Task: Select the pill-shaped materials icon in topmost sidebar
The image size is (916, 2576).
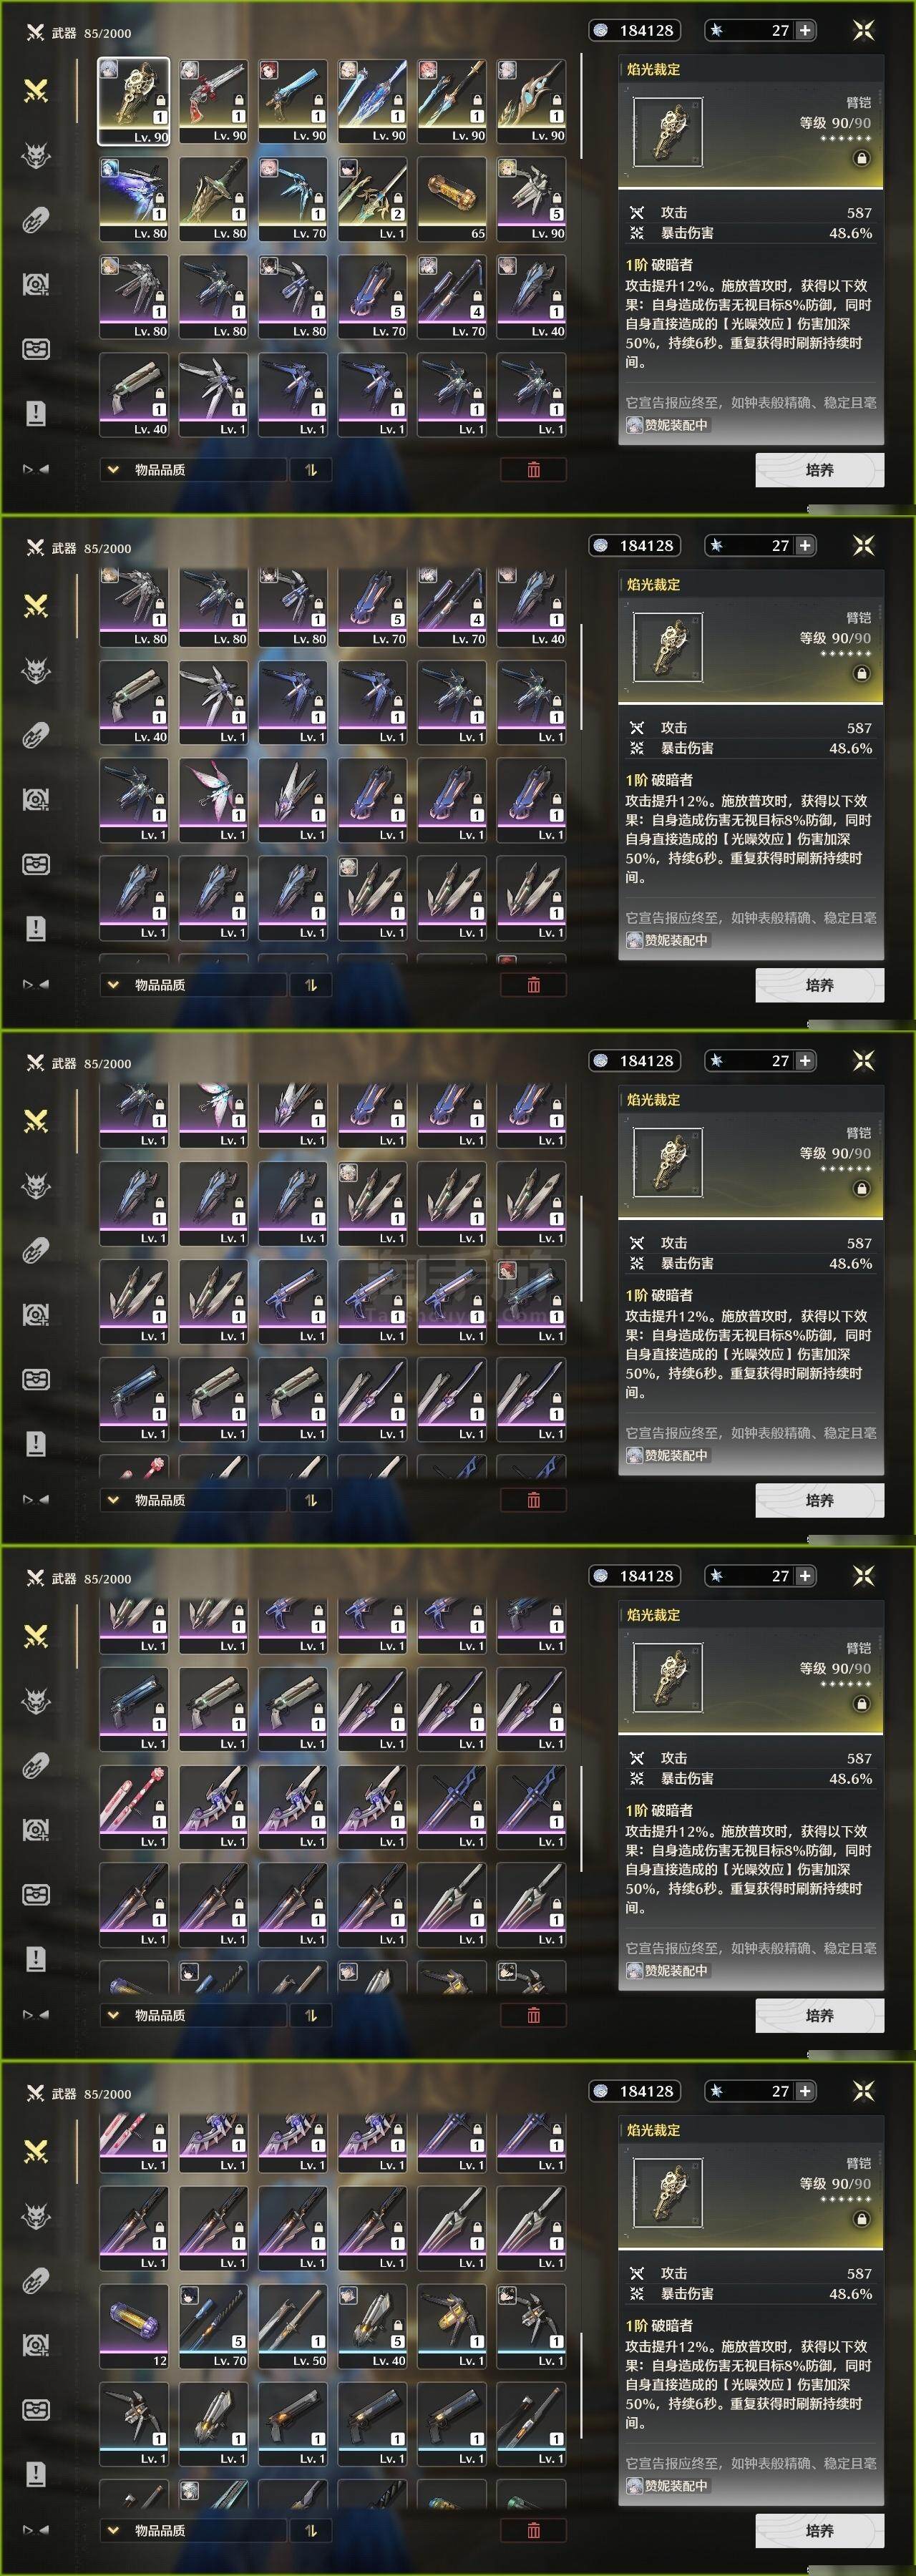Action: pos(36,220)
